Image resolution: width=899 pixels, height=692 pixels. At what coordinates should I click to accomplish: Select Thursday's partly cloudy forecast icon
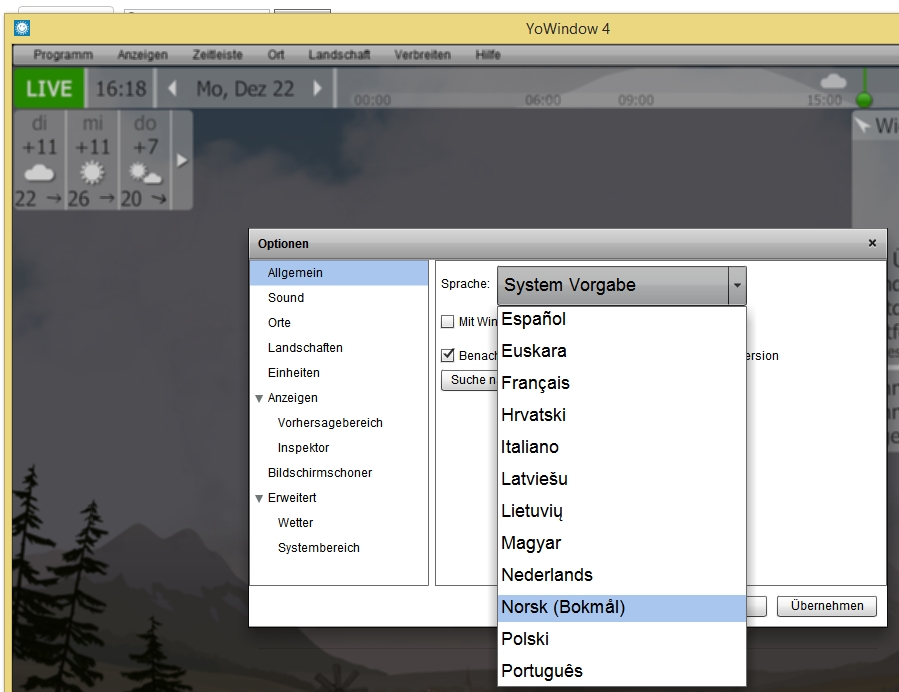(x=145, y=173)
